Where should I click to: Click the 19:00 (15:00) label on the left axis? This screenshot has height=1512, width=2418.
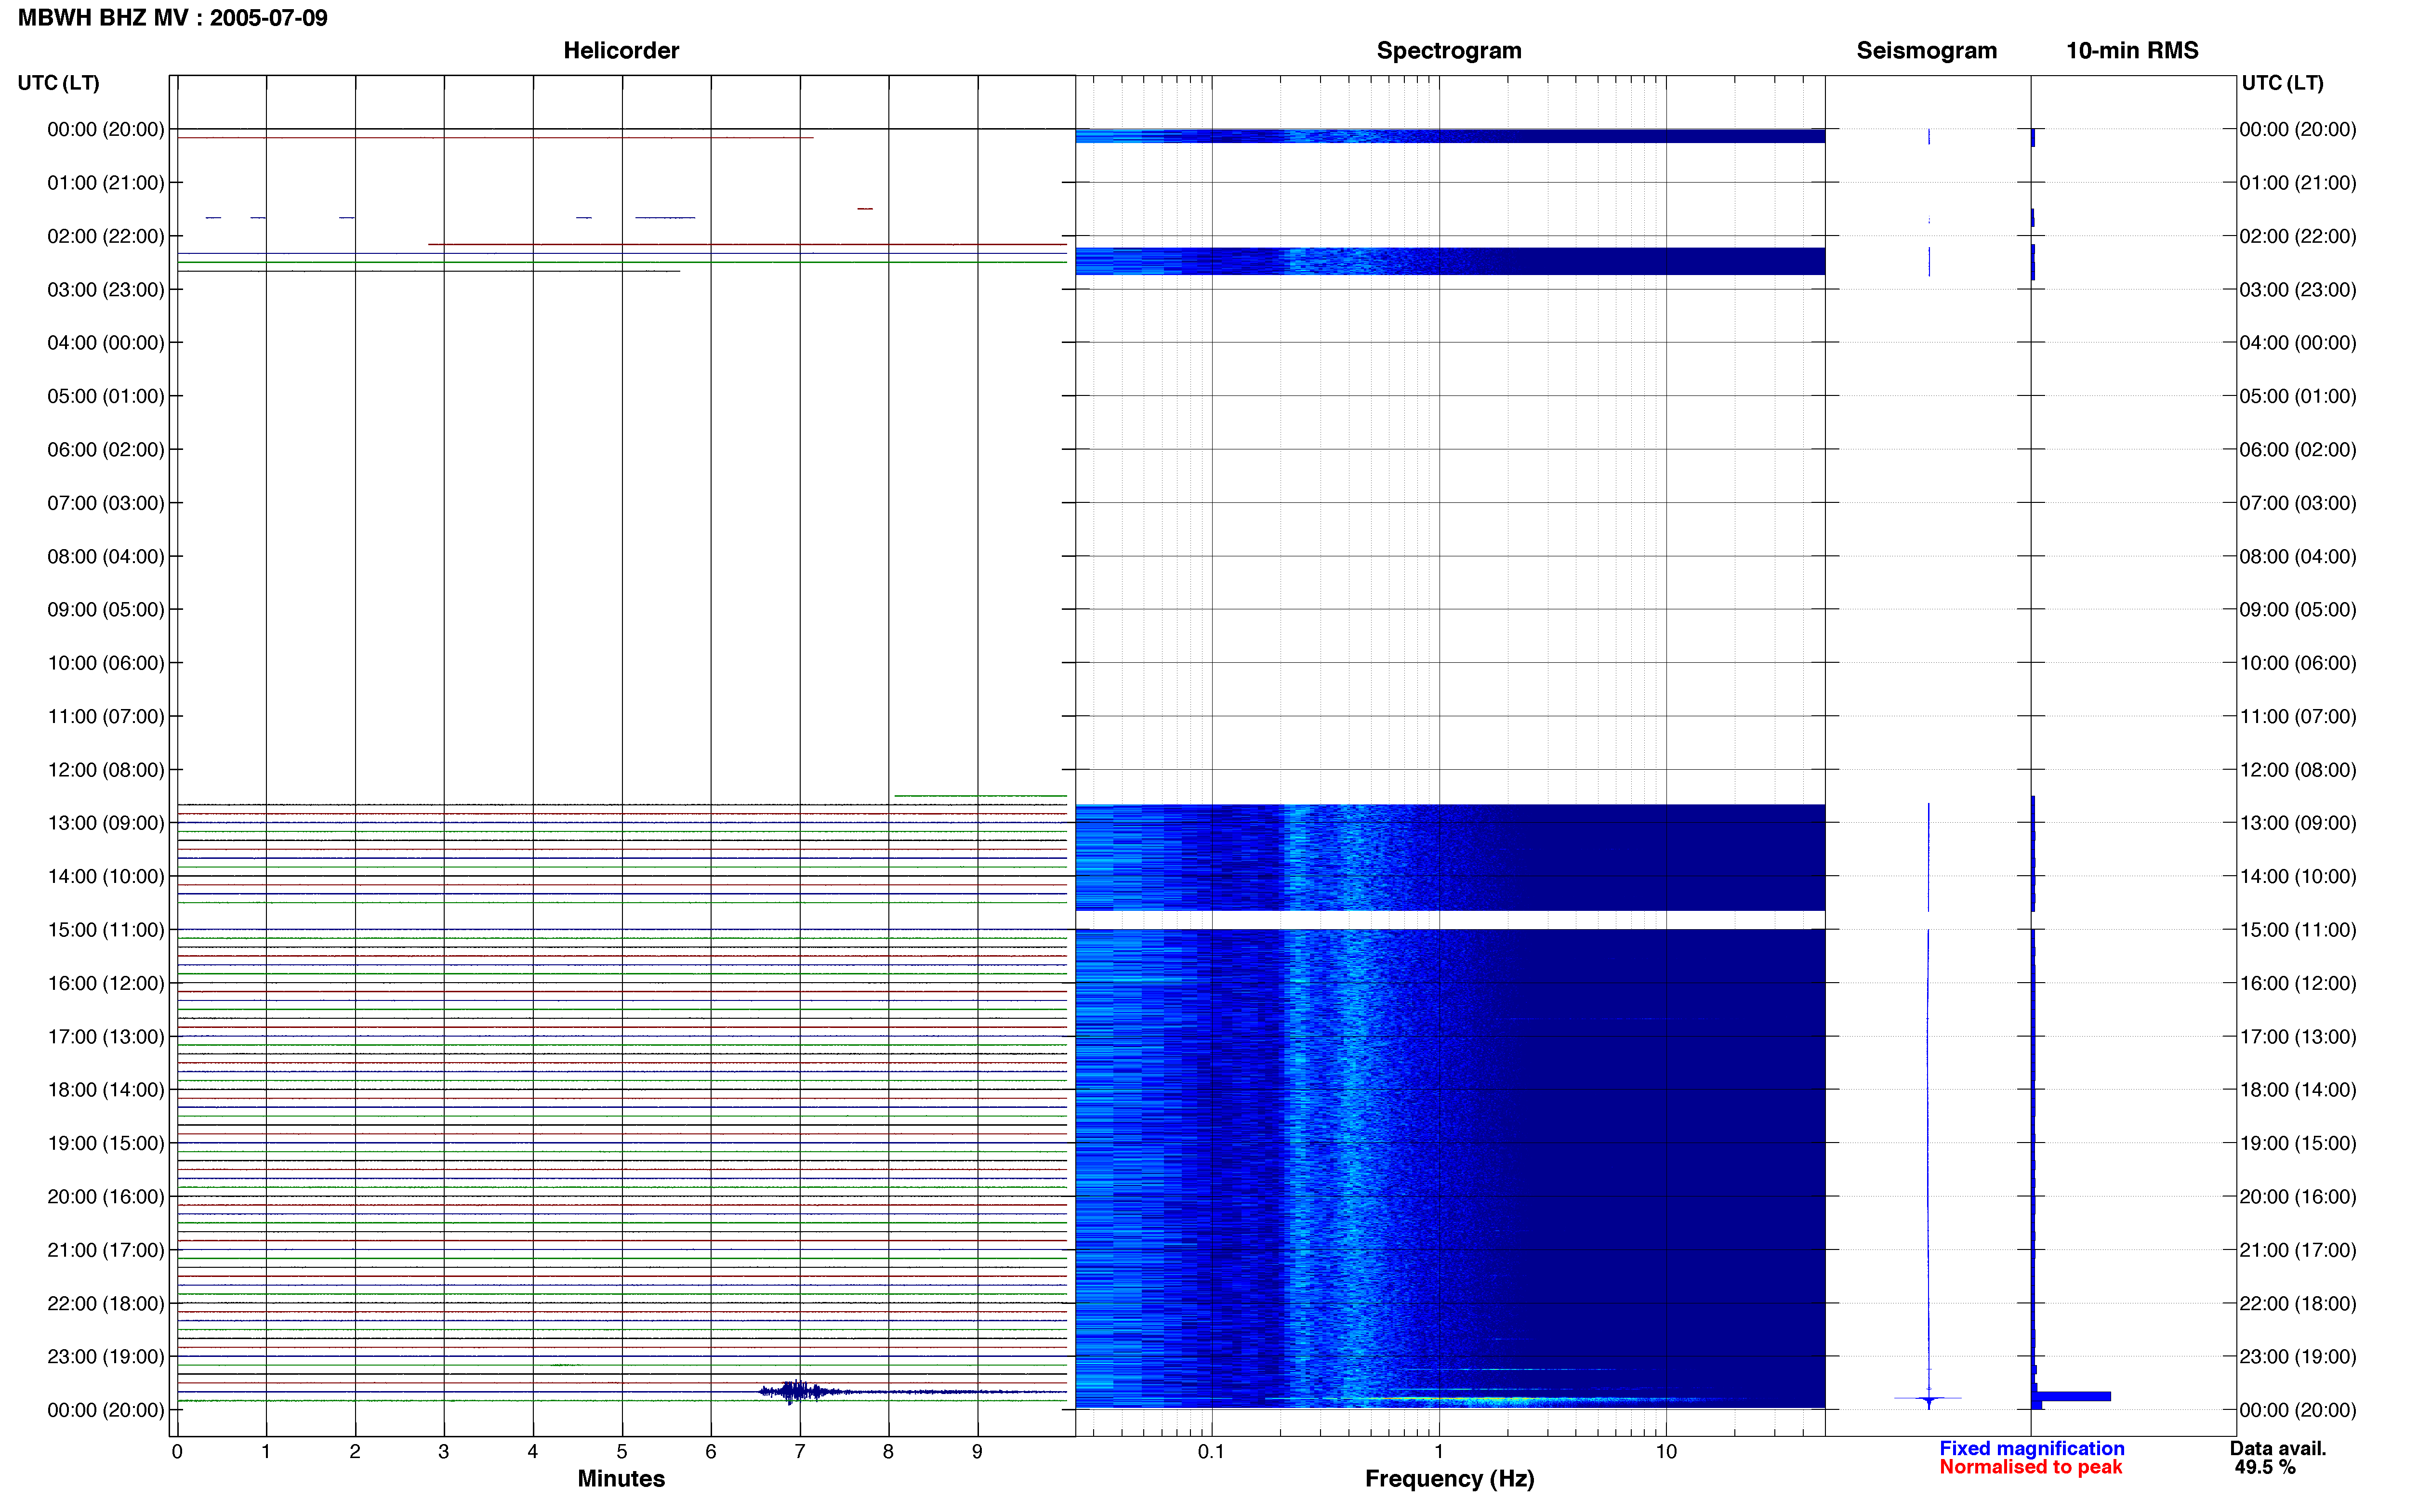coord(106,1143)
